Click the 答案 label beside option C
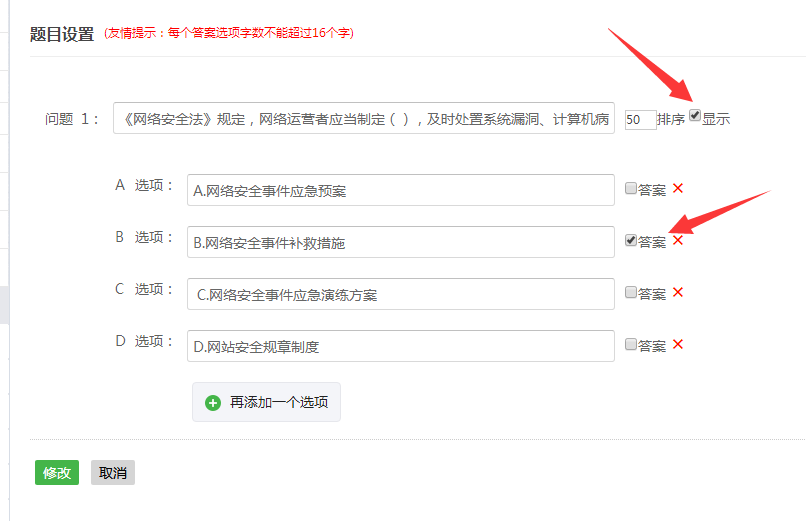 pyautogui.click(x=652, y=294)
